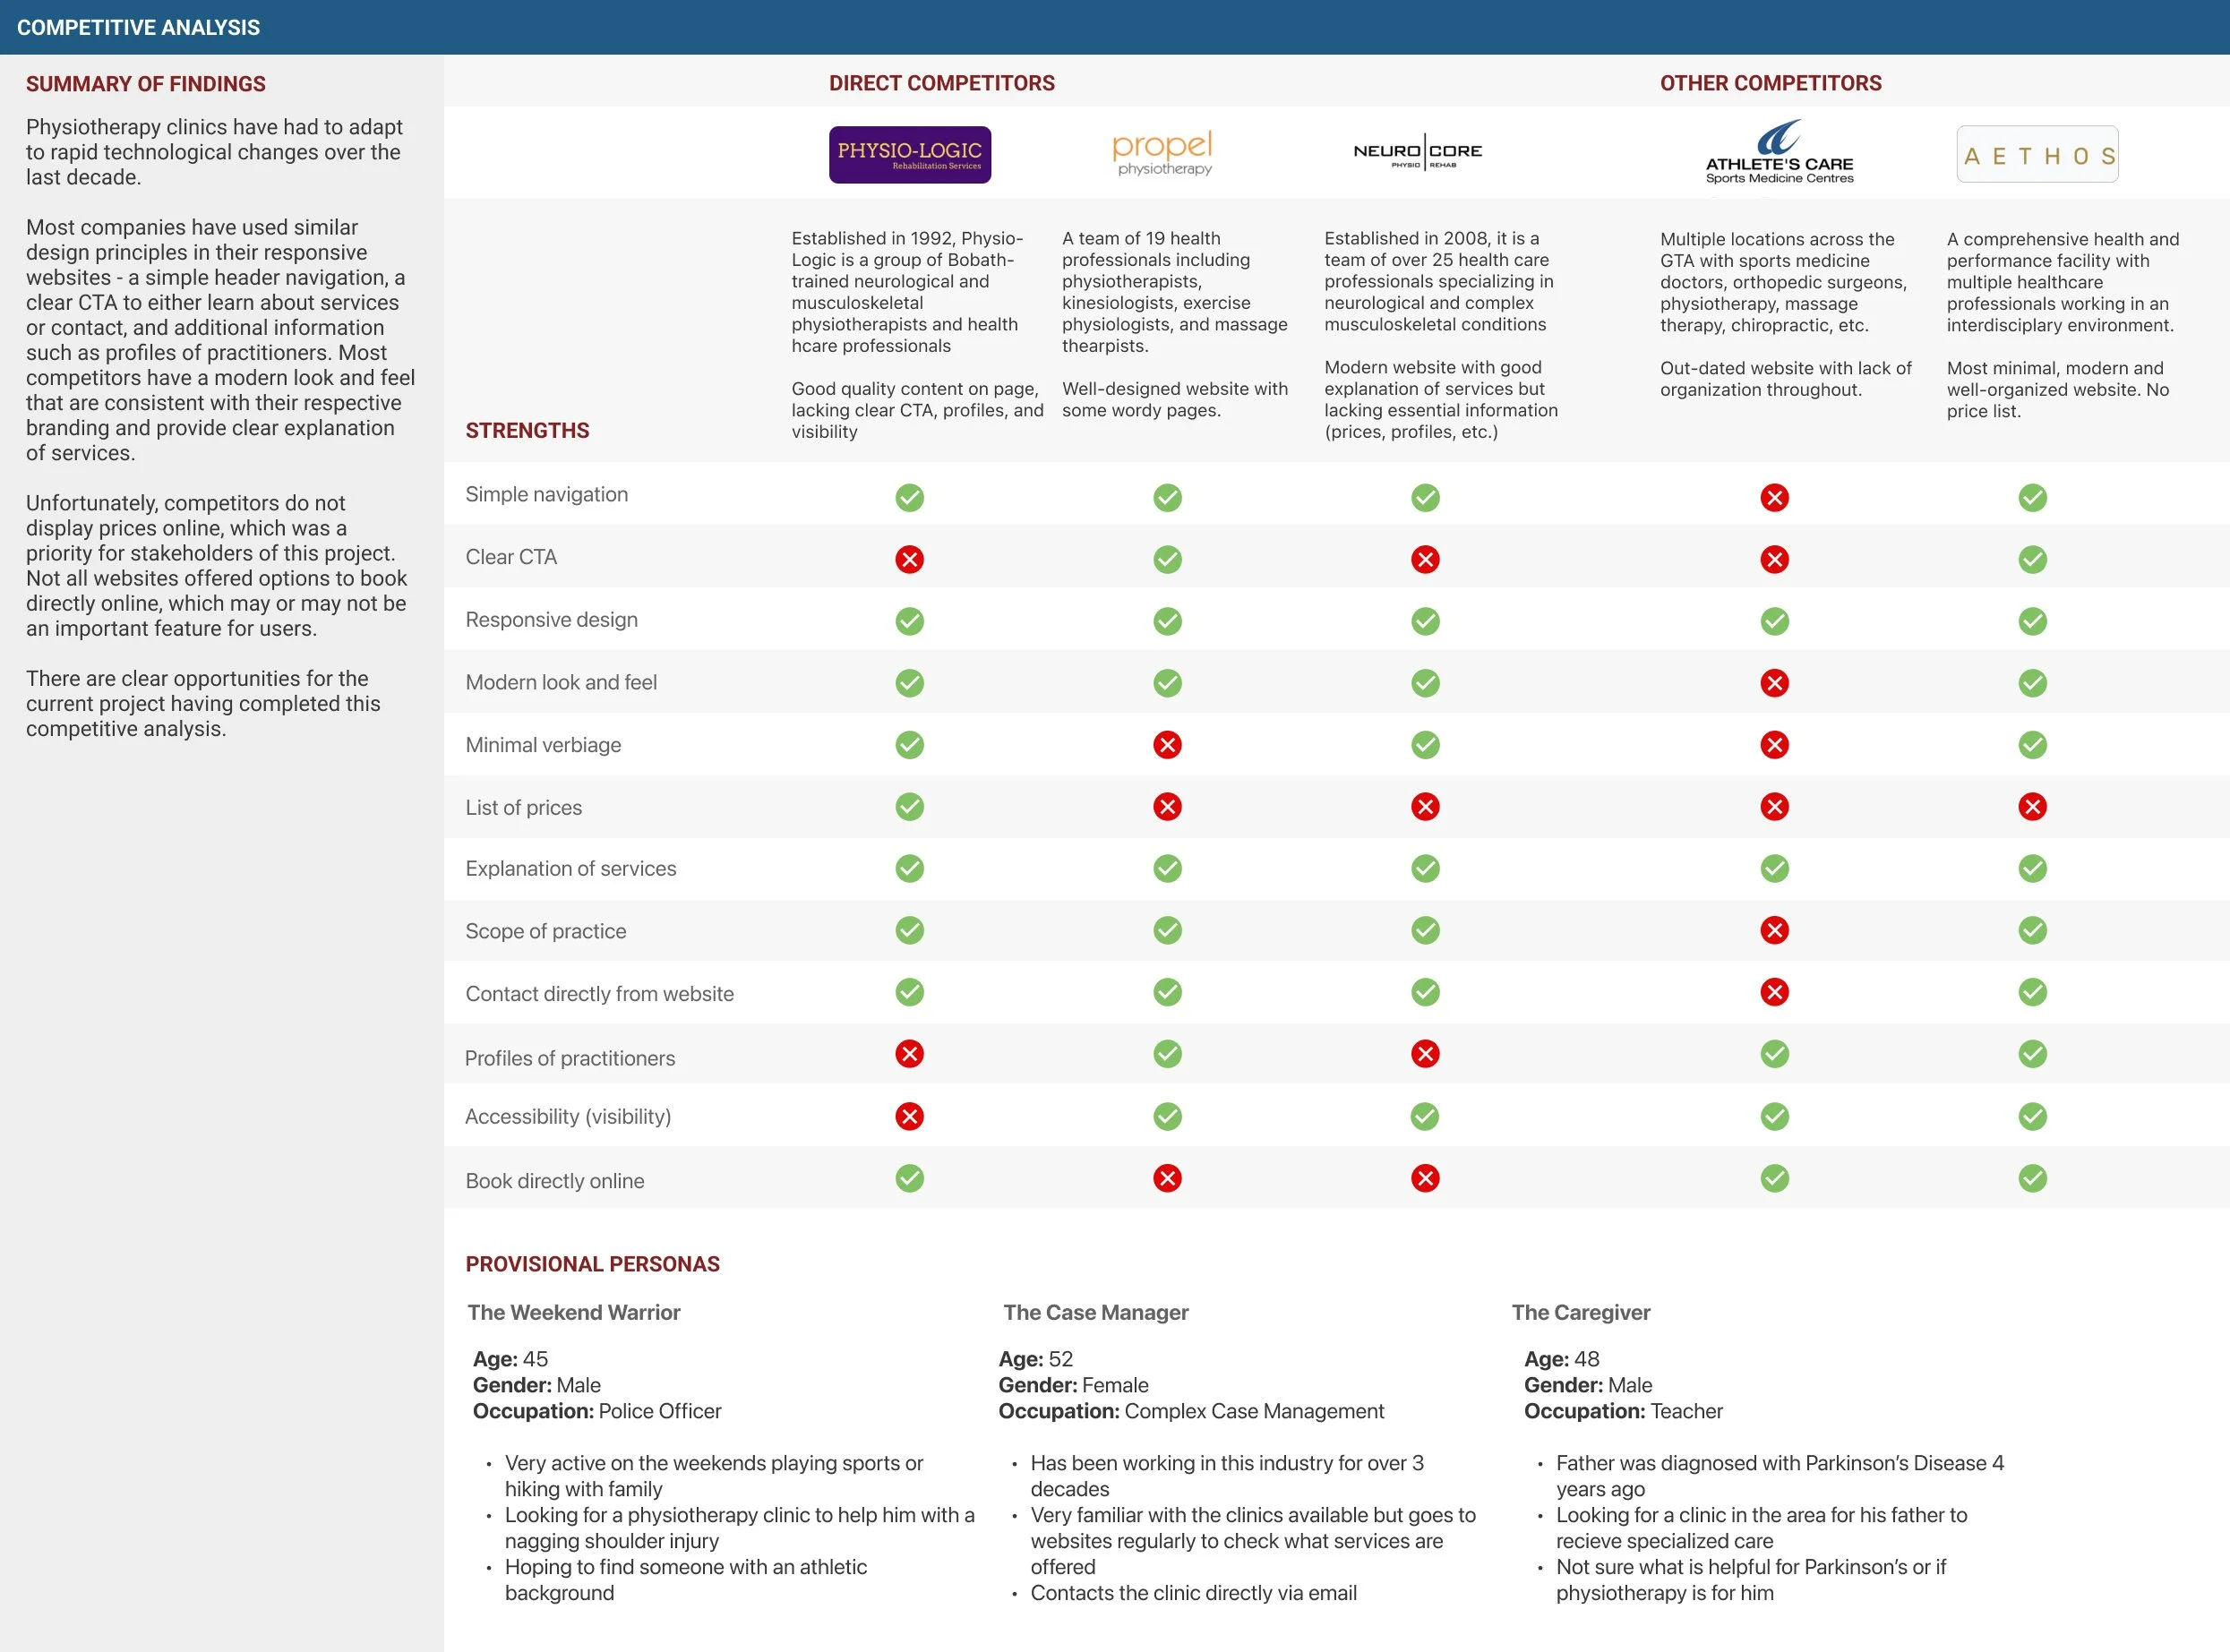
Task: Click The Caregiver persona title
Action: tap(1580, 1312)
